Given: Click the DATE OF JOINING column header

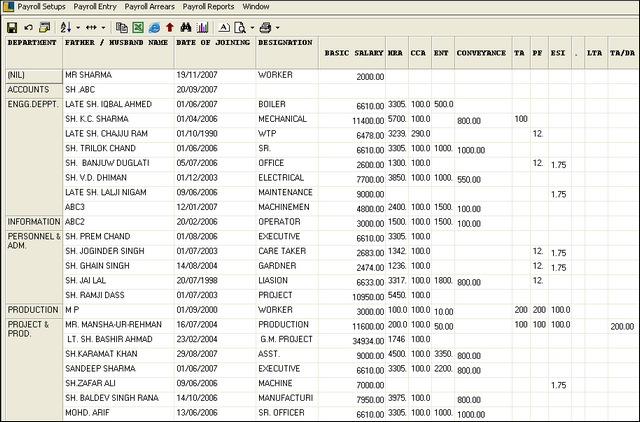Looking at the screenshot, I should click(215, 53).
